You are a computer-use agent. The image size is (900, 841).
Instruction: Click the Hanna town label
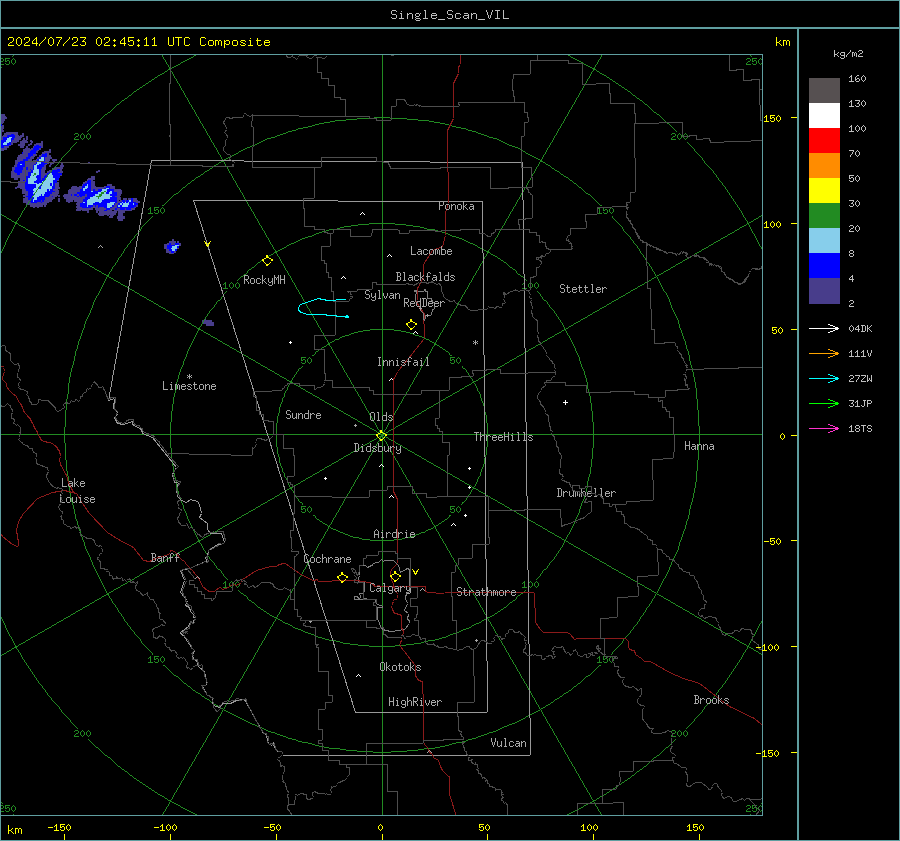click(699, 446)
